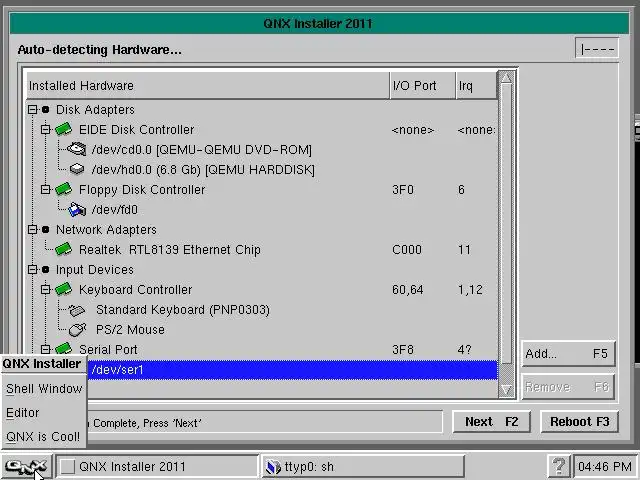
Task: Click the Reboot F3 button
Action: tap(580, 422)
